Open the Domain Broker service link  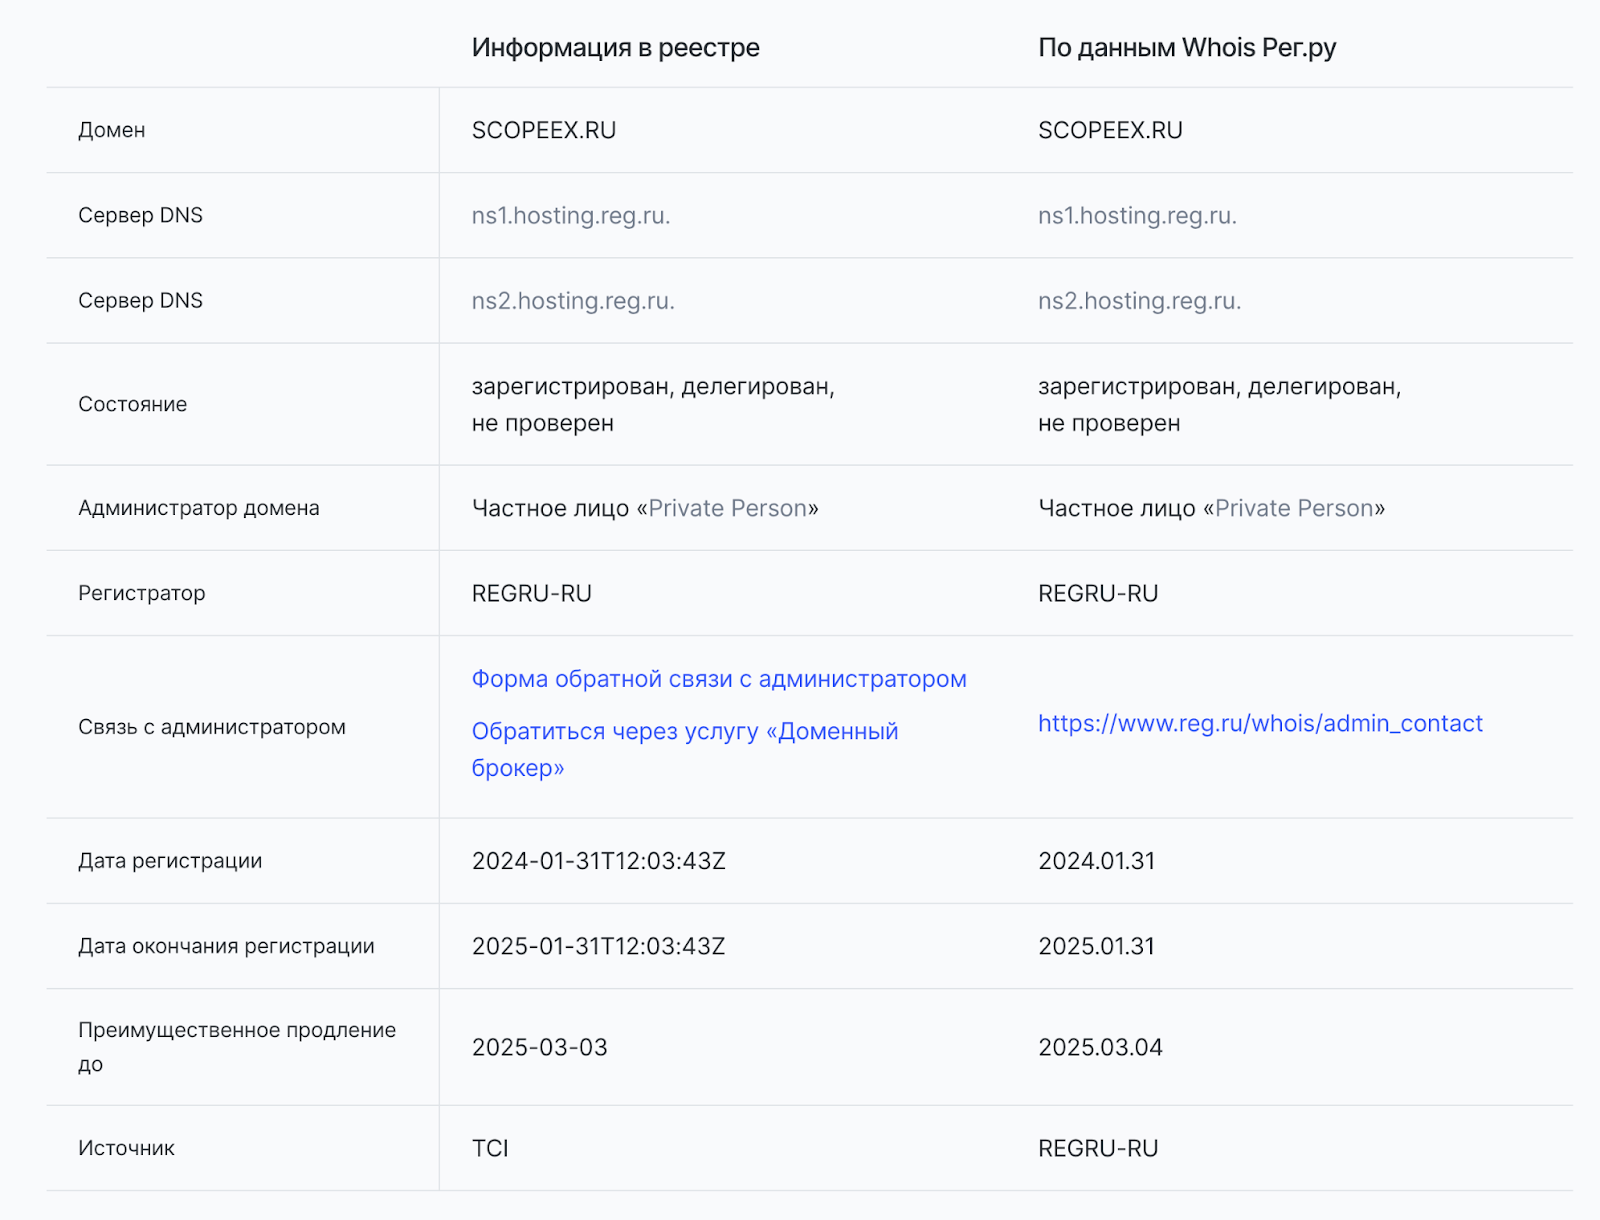point(685,749)
